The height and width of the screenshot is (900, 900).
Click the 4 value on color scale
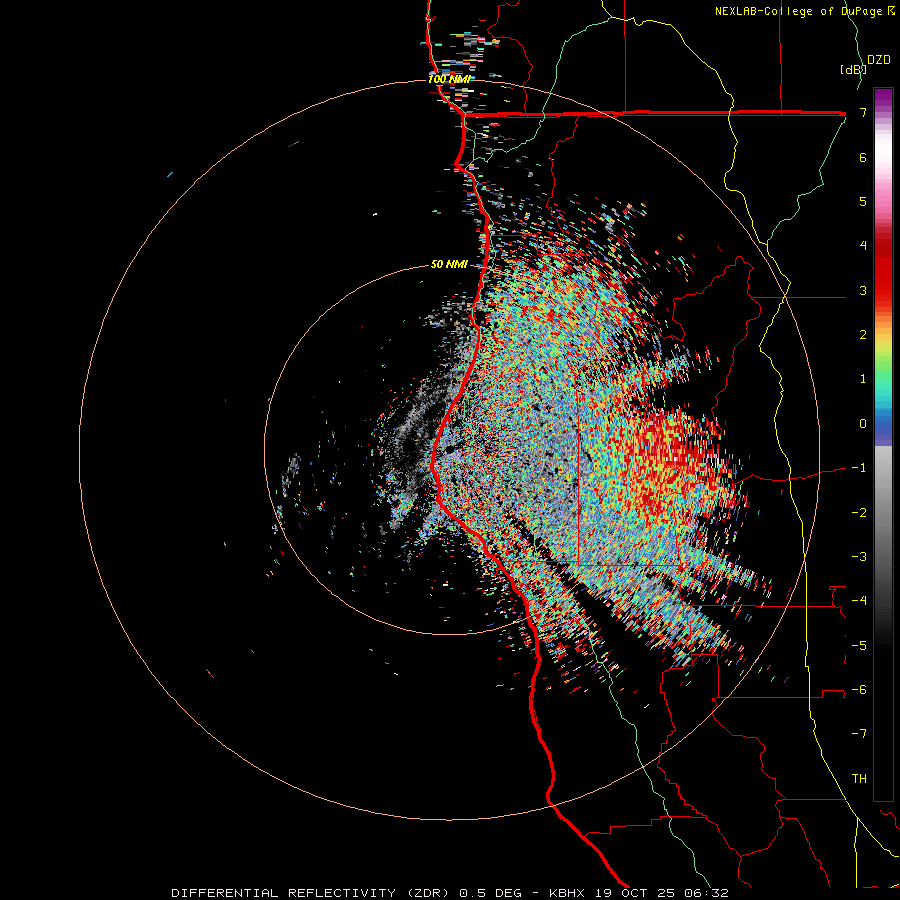[x=863, y=246]
